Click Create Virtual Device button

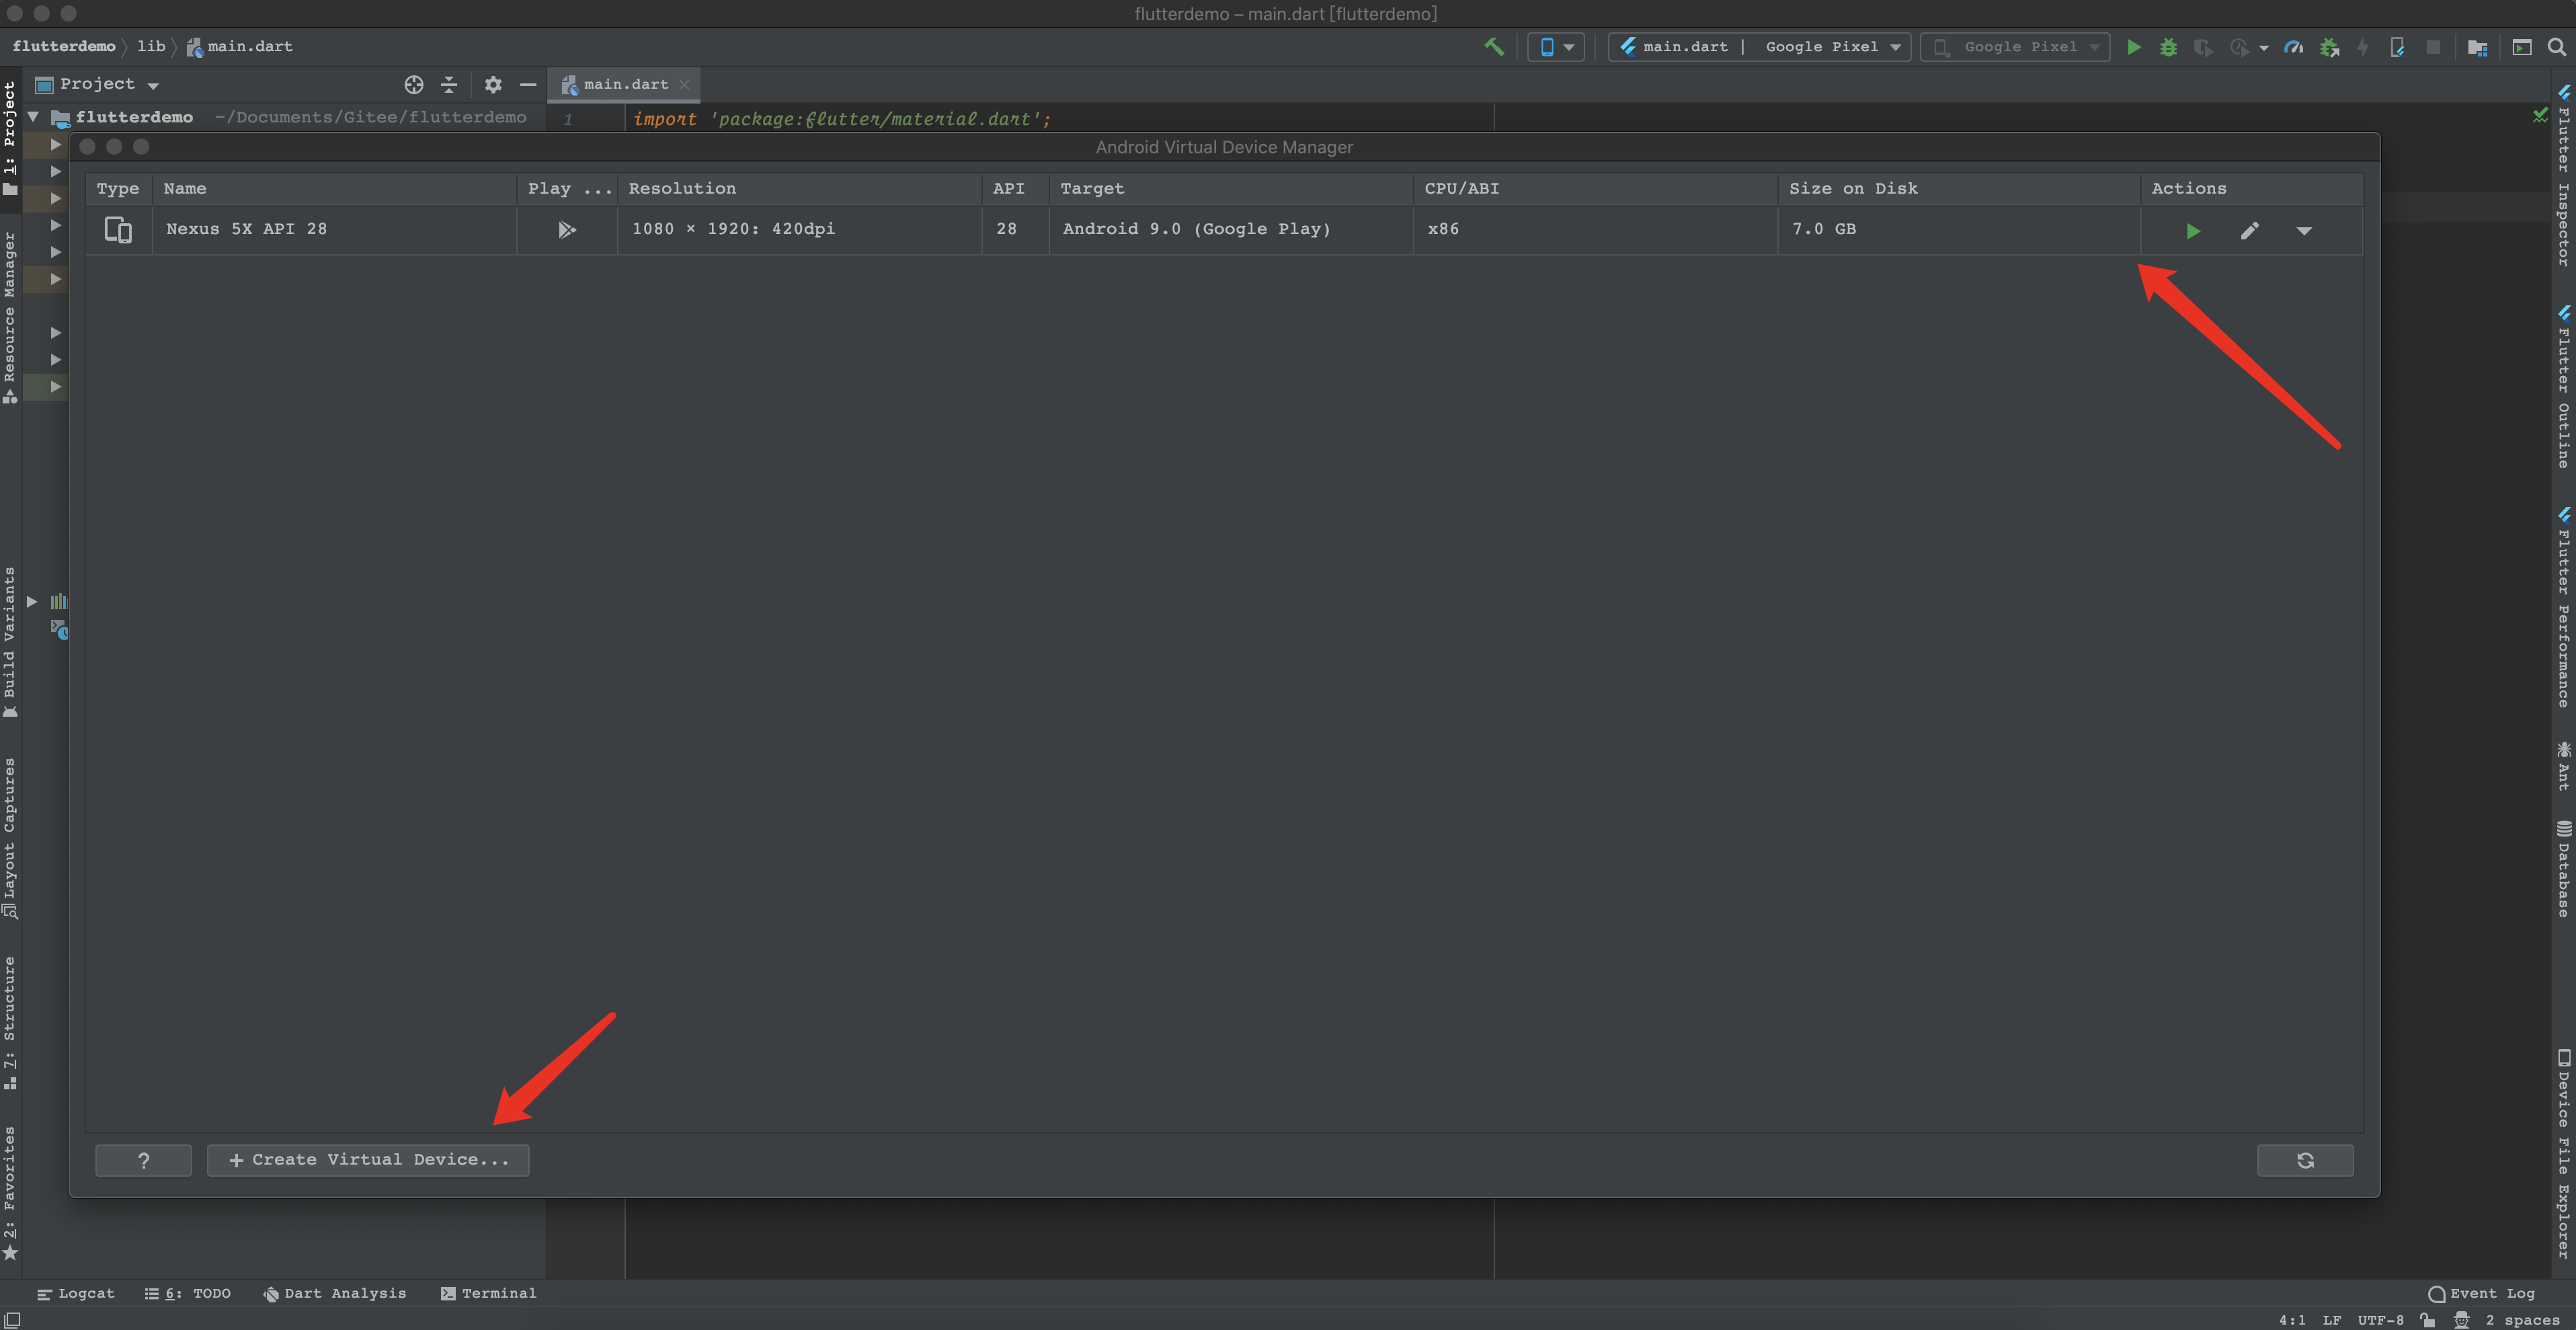[368, 1160]
